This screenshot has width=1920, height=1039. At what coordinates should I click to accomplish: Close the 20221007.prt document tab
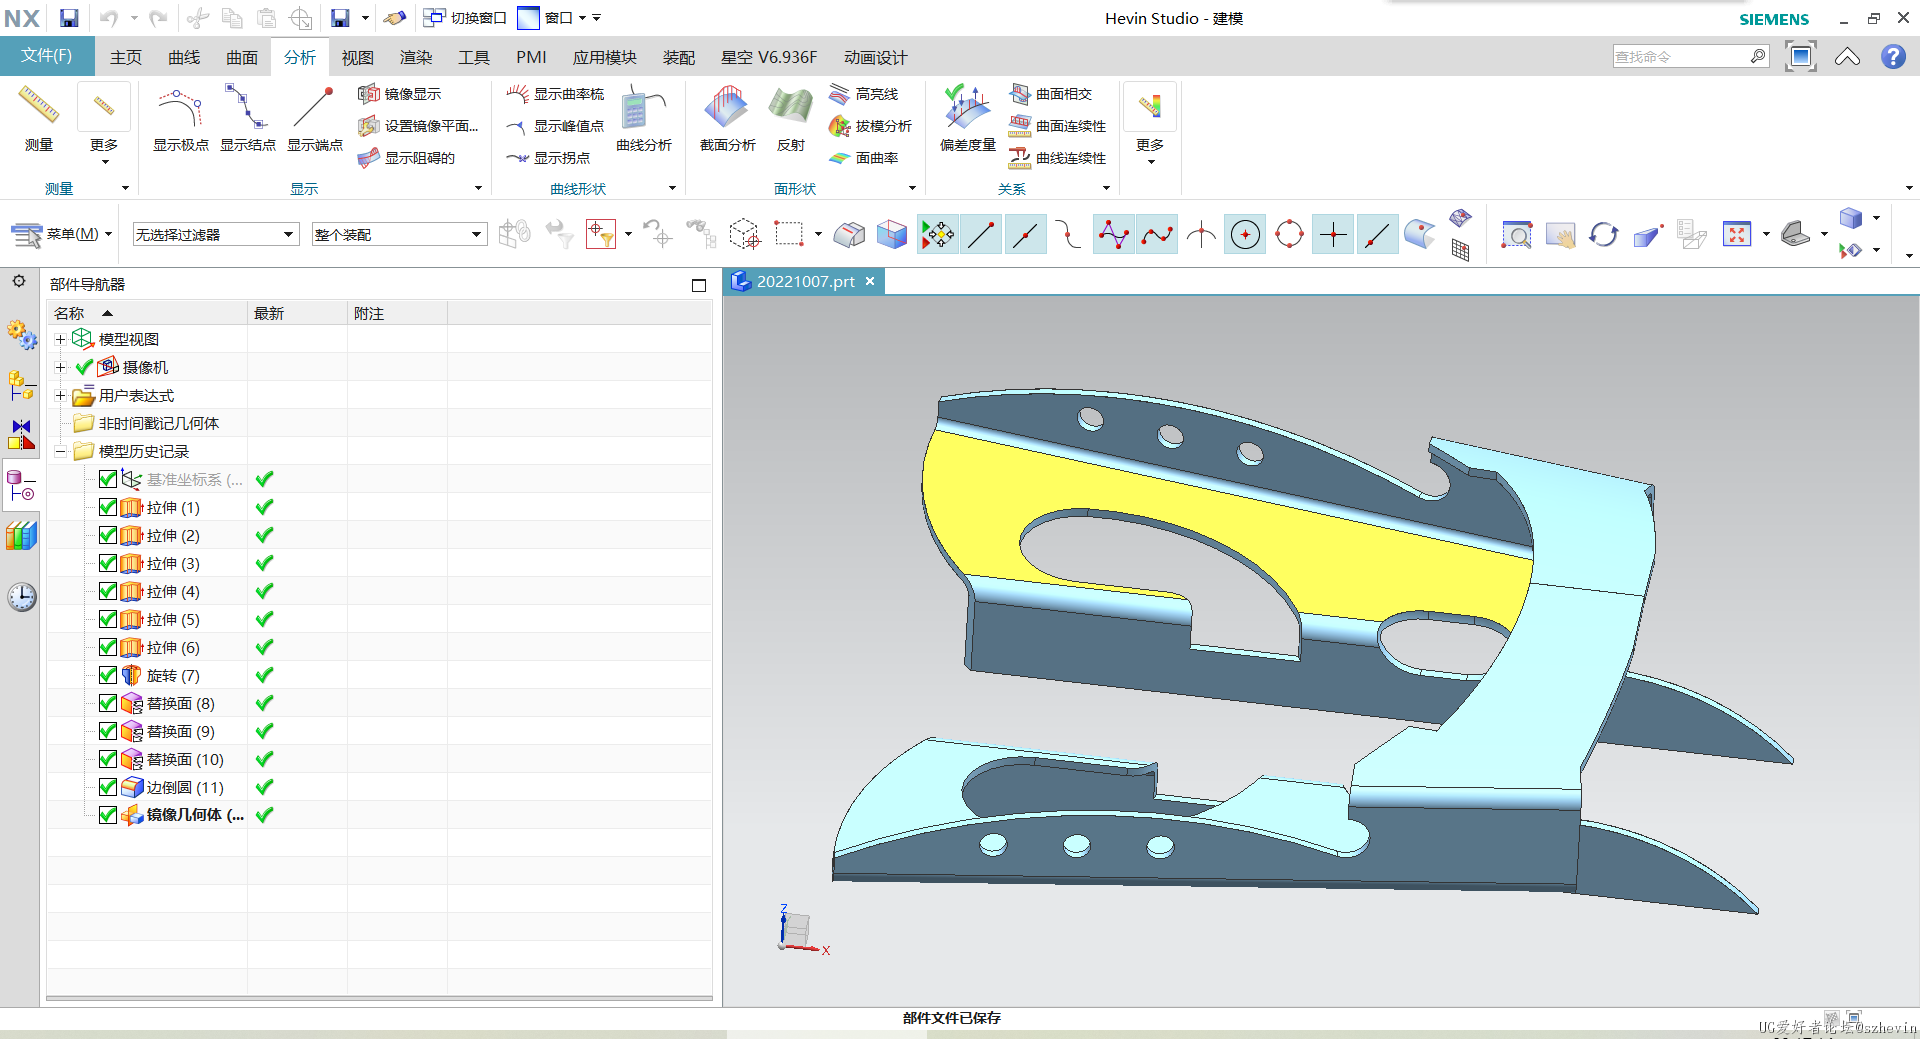(870, 281)
